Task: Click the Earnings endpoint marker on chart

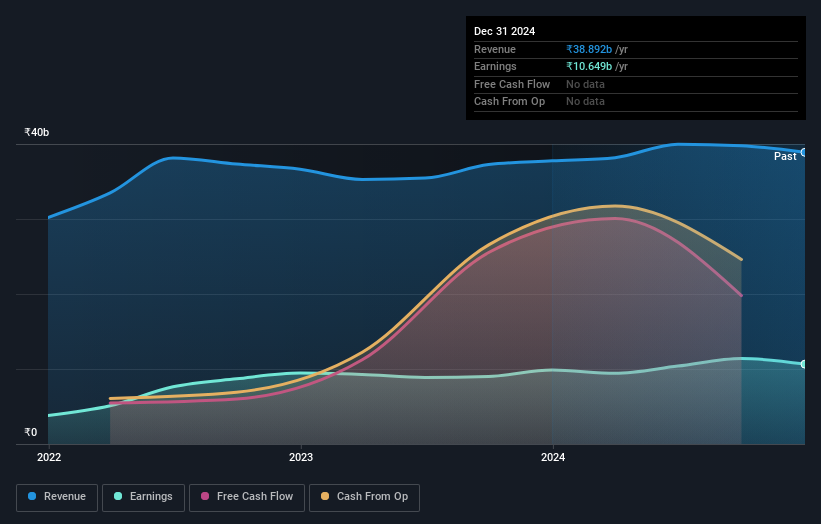Action: (x=804, y=364)
